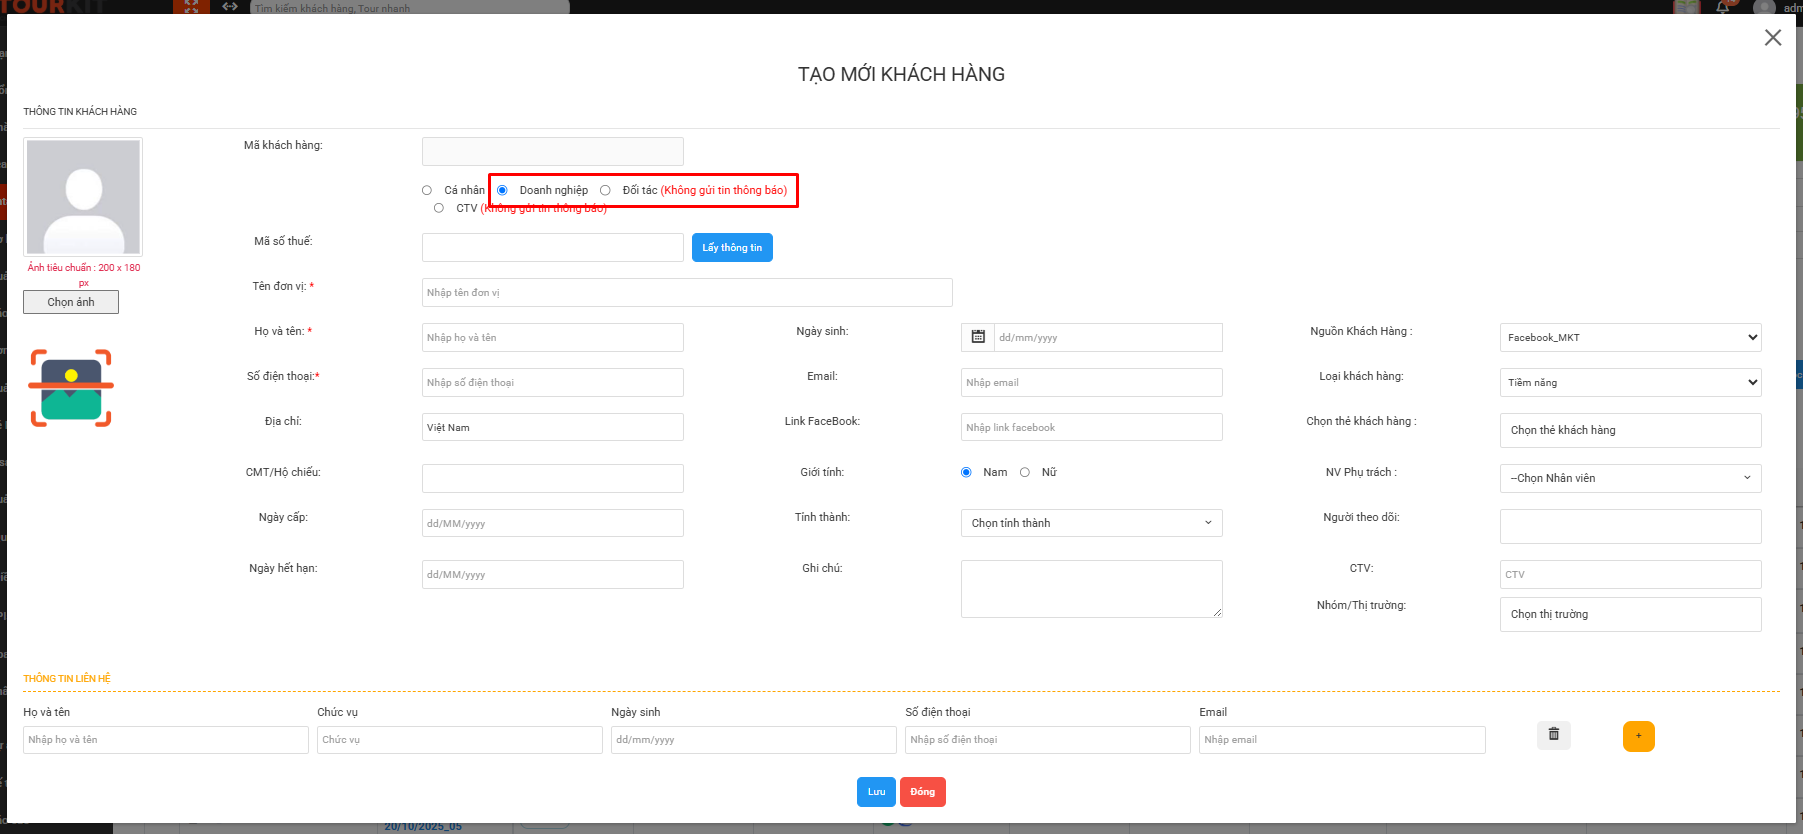Focus the Ghi chú notes textarea

1091,589
